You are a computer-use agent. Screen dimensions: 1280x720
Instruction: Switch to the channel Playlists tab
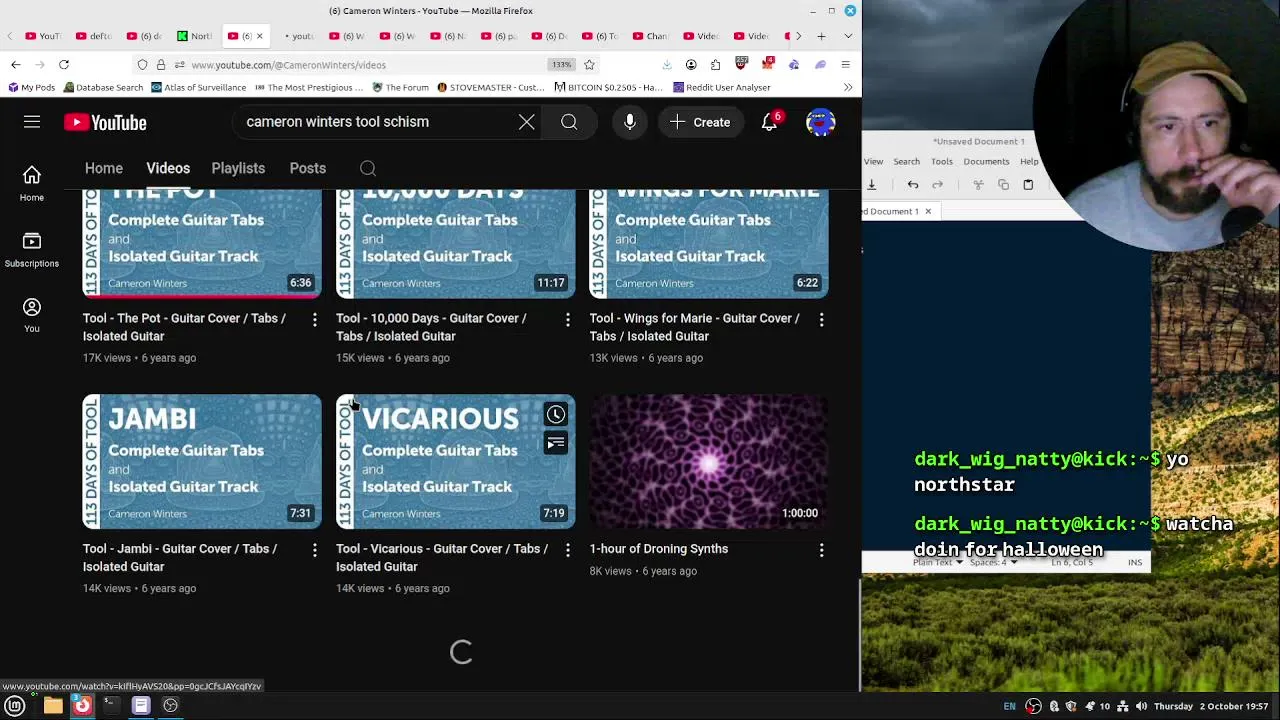pyautogui.click(x=238, y=168)
